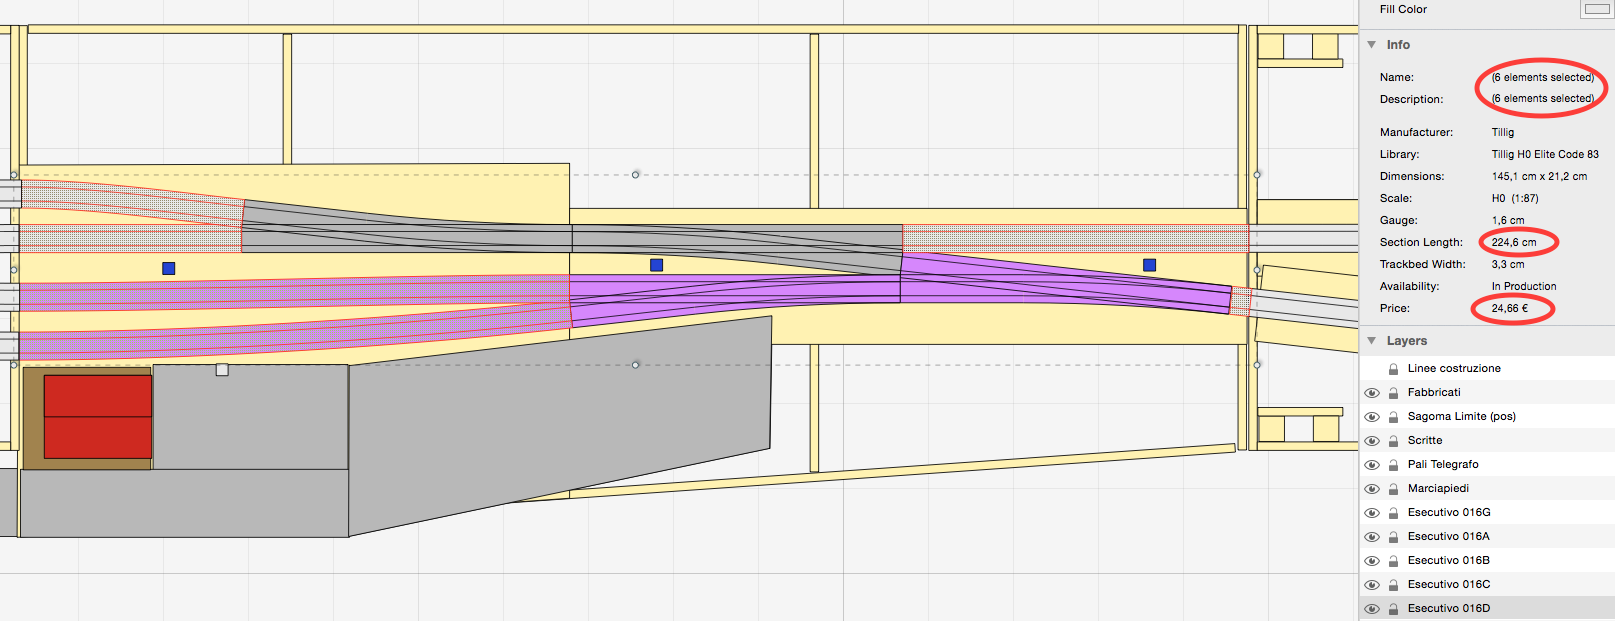The height and width of the screenshot is (621, 1615).
Task: Collapse the Layers section disclosure triangle
Action: coord(1372,341)
